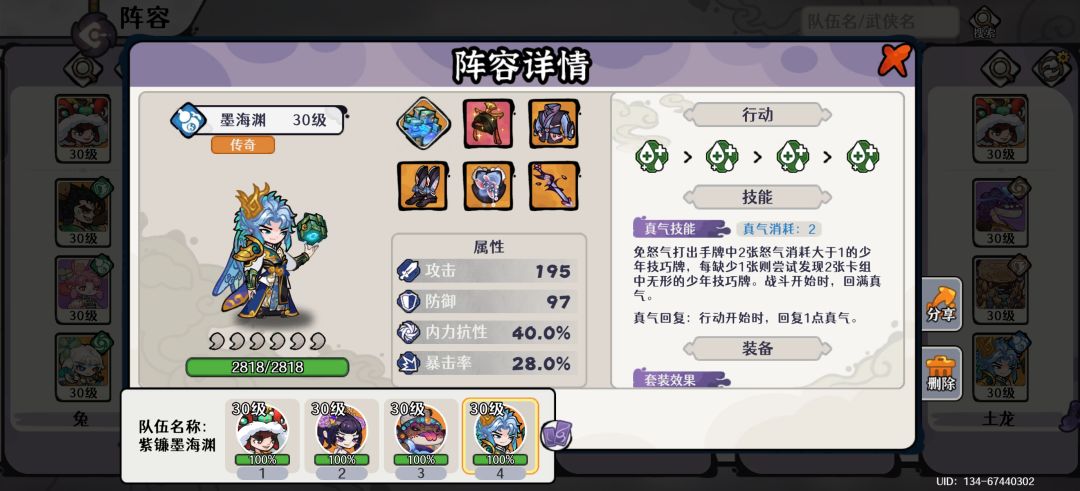Tap the first green healing action icon

click(x=651, y=156)
